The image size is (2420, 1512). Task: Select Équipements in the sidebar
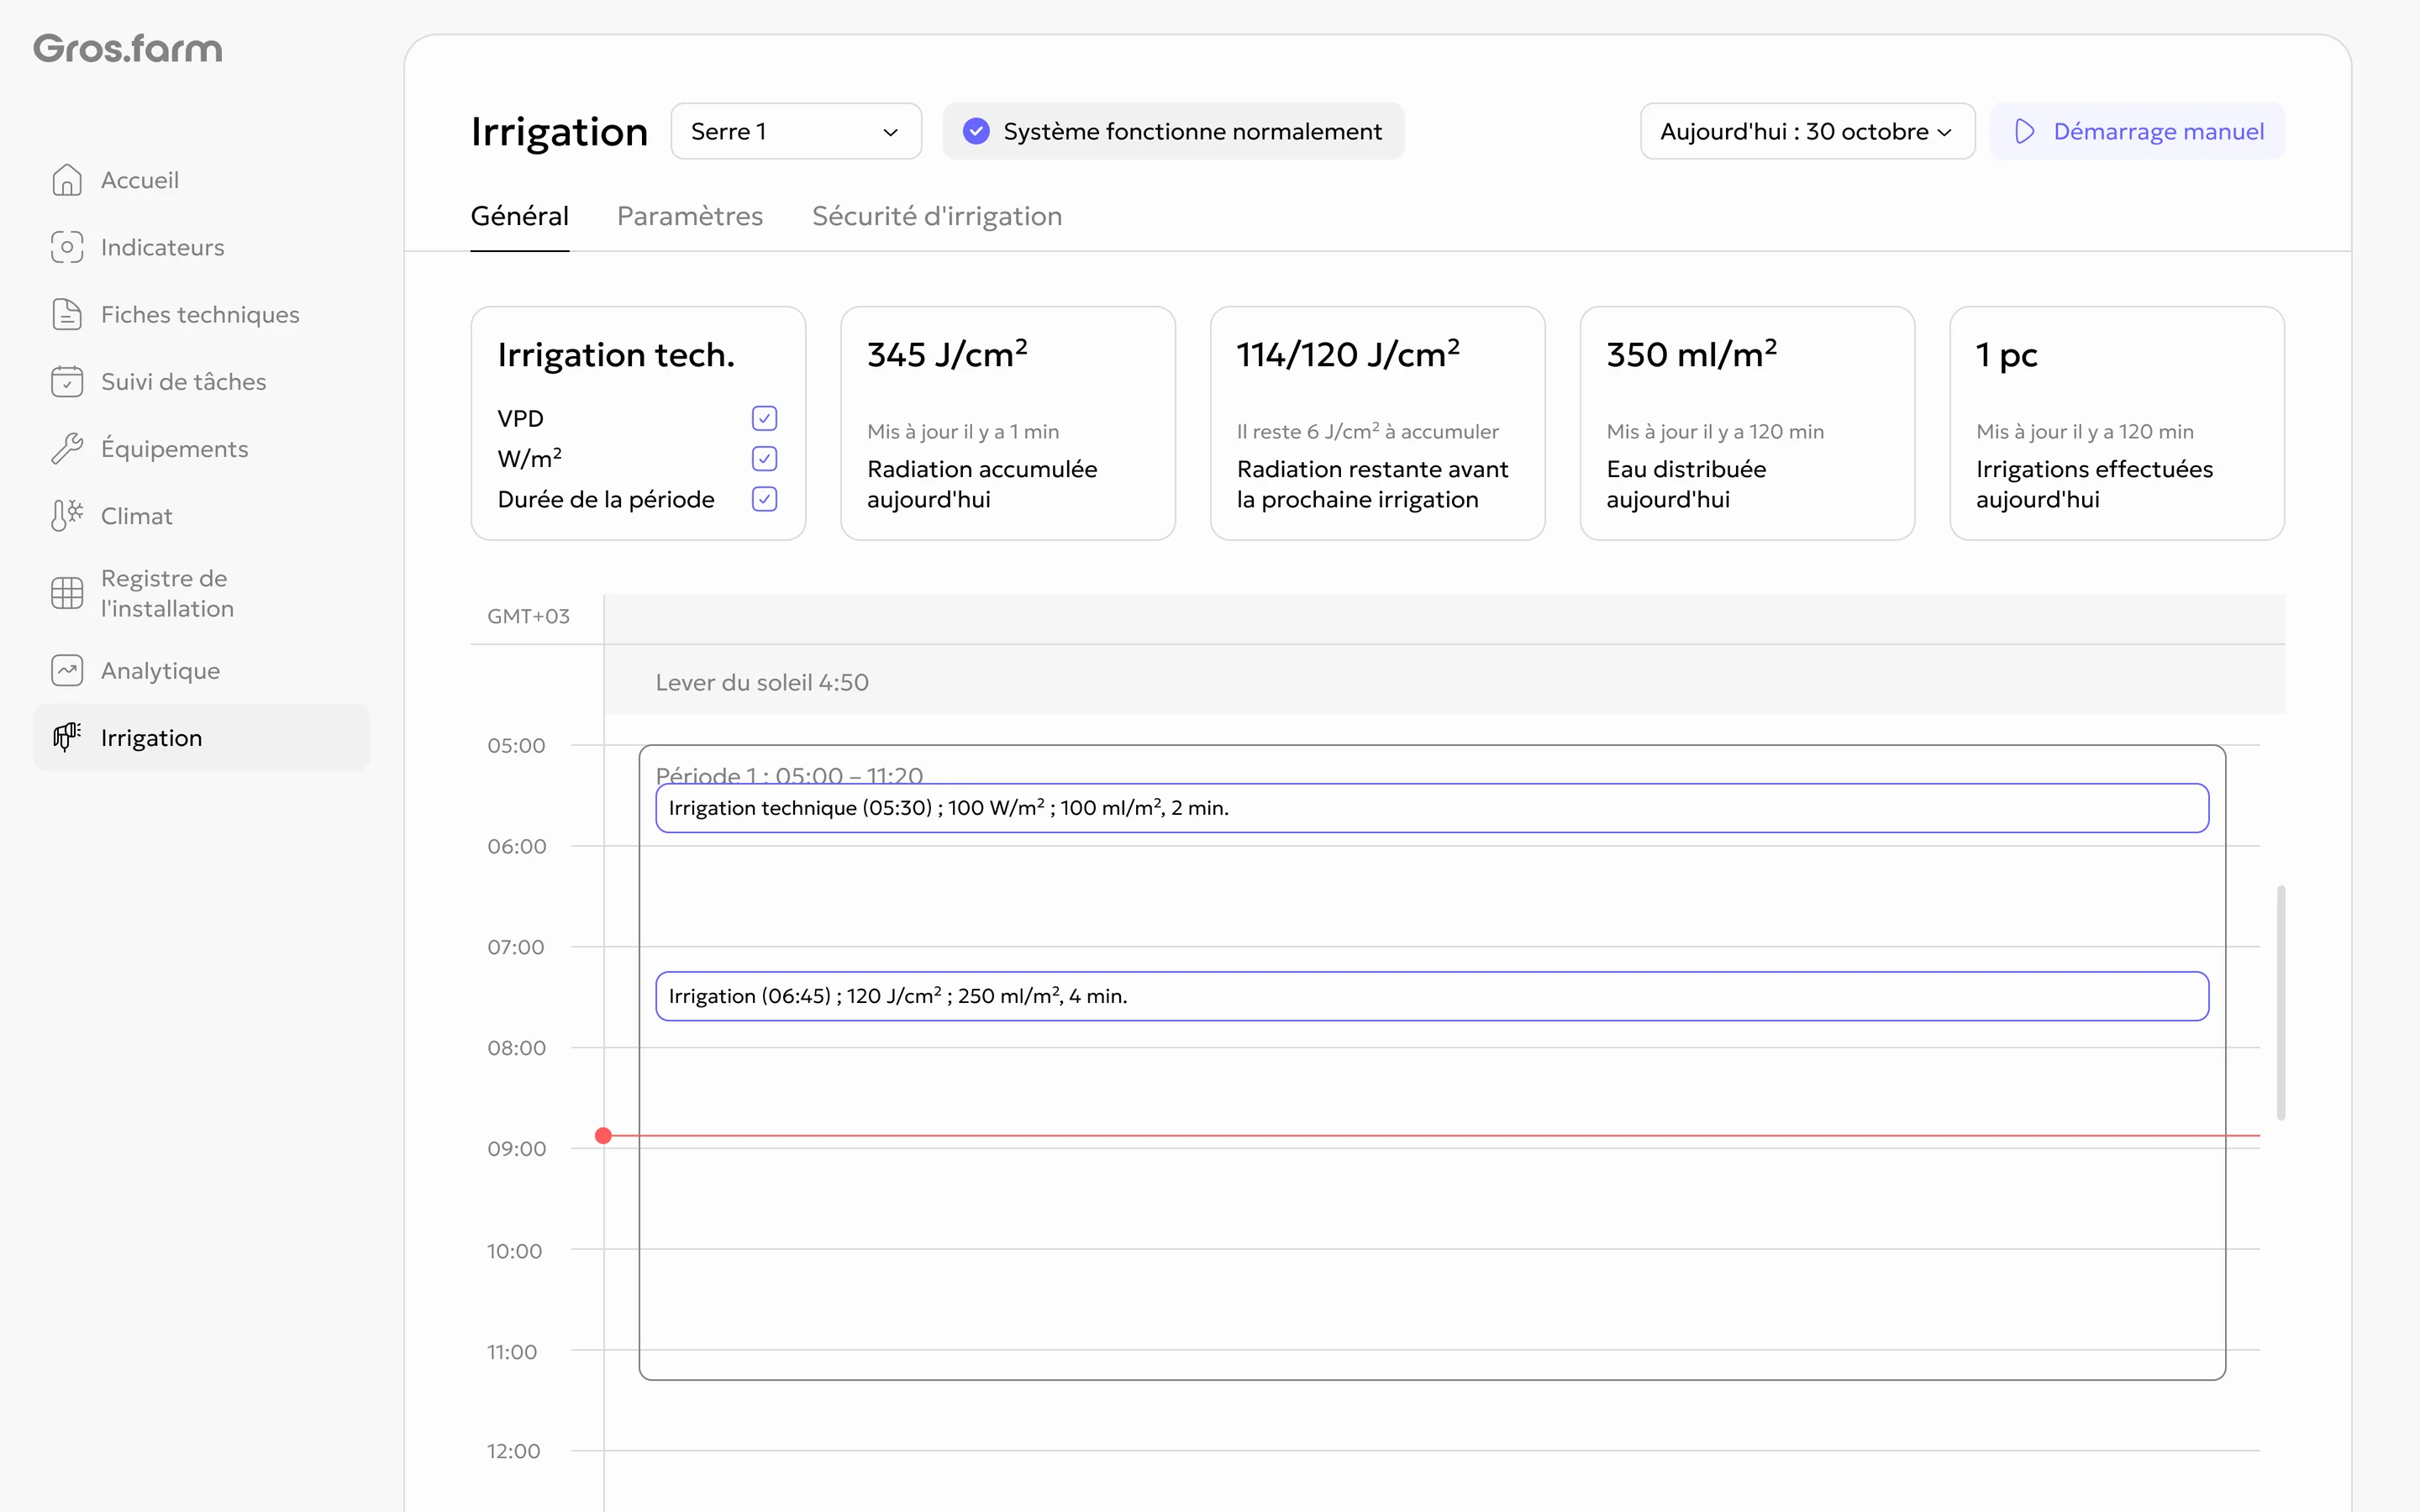click(x=201, y=449)
